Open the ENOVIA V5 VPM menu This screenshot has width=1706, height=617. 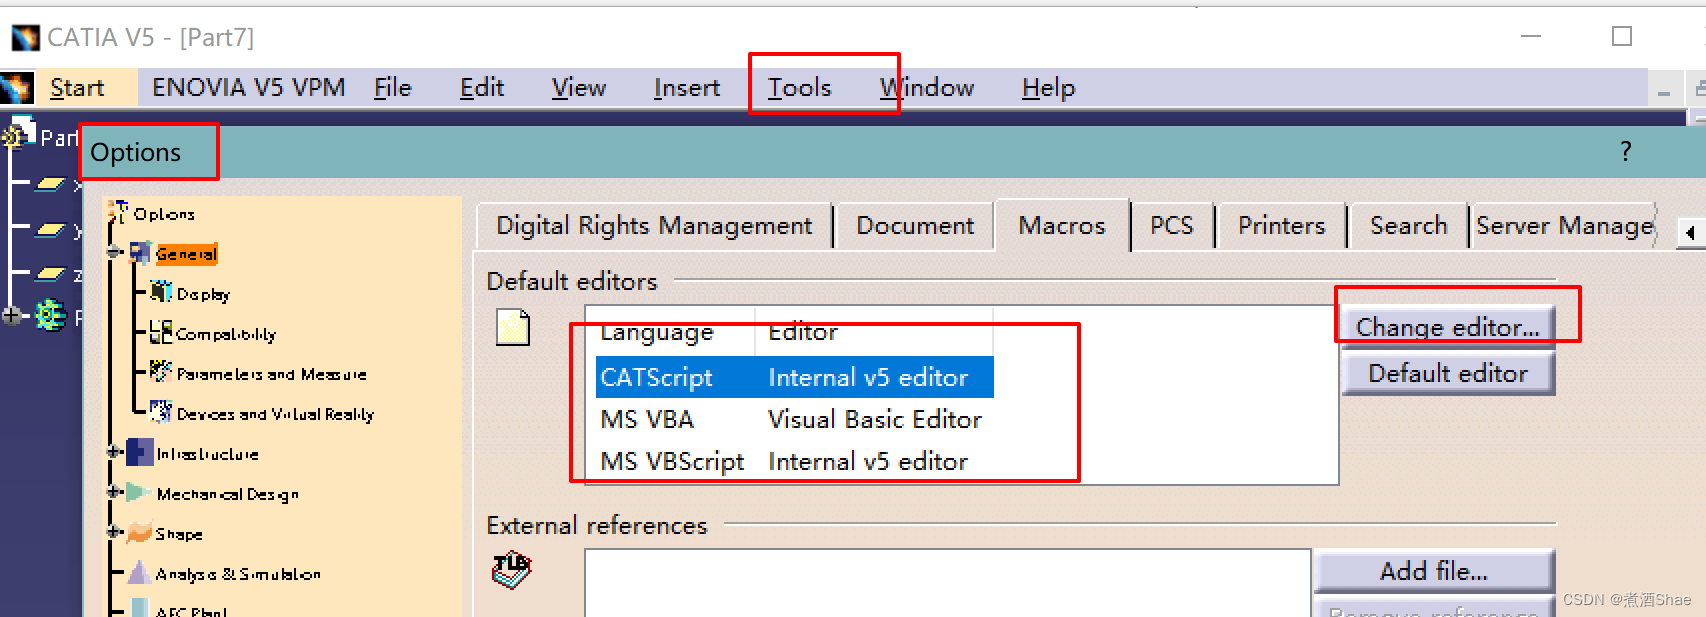pyautogui.click(x=248, y=88)
